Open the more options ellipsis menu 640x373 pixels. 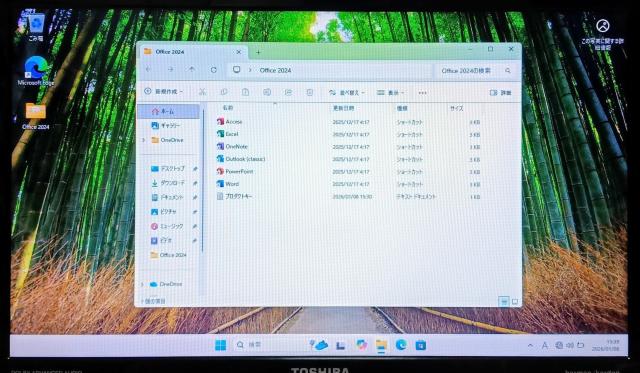pyautogui.click(x=422, y=93)
